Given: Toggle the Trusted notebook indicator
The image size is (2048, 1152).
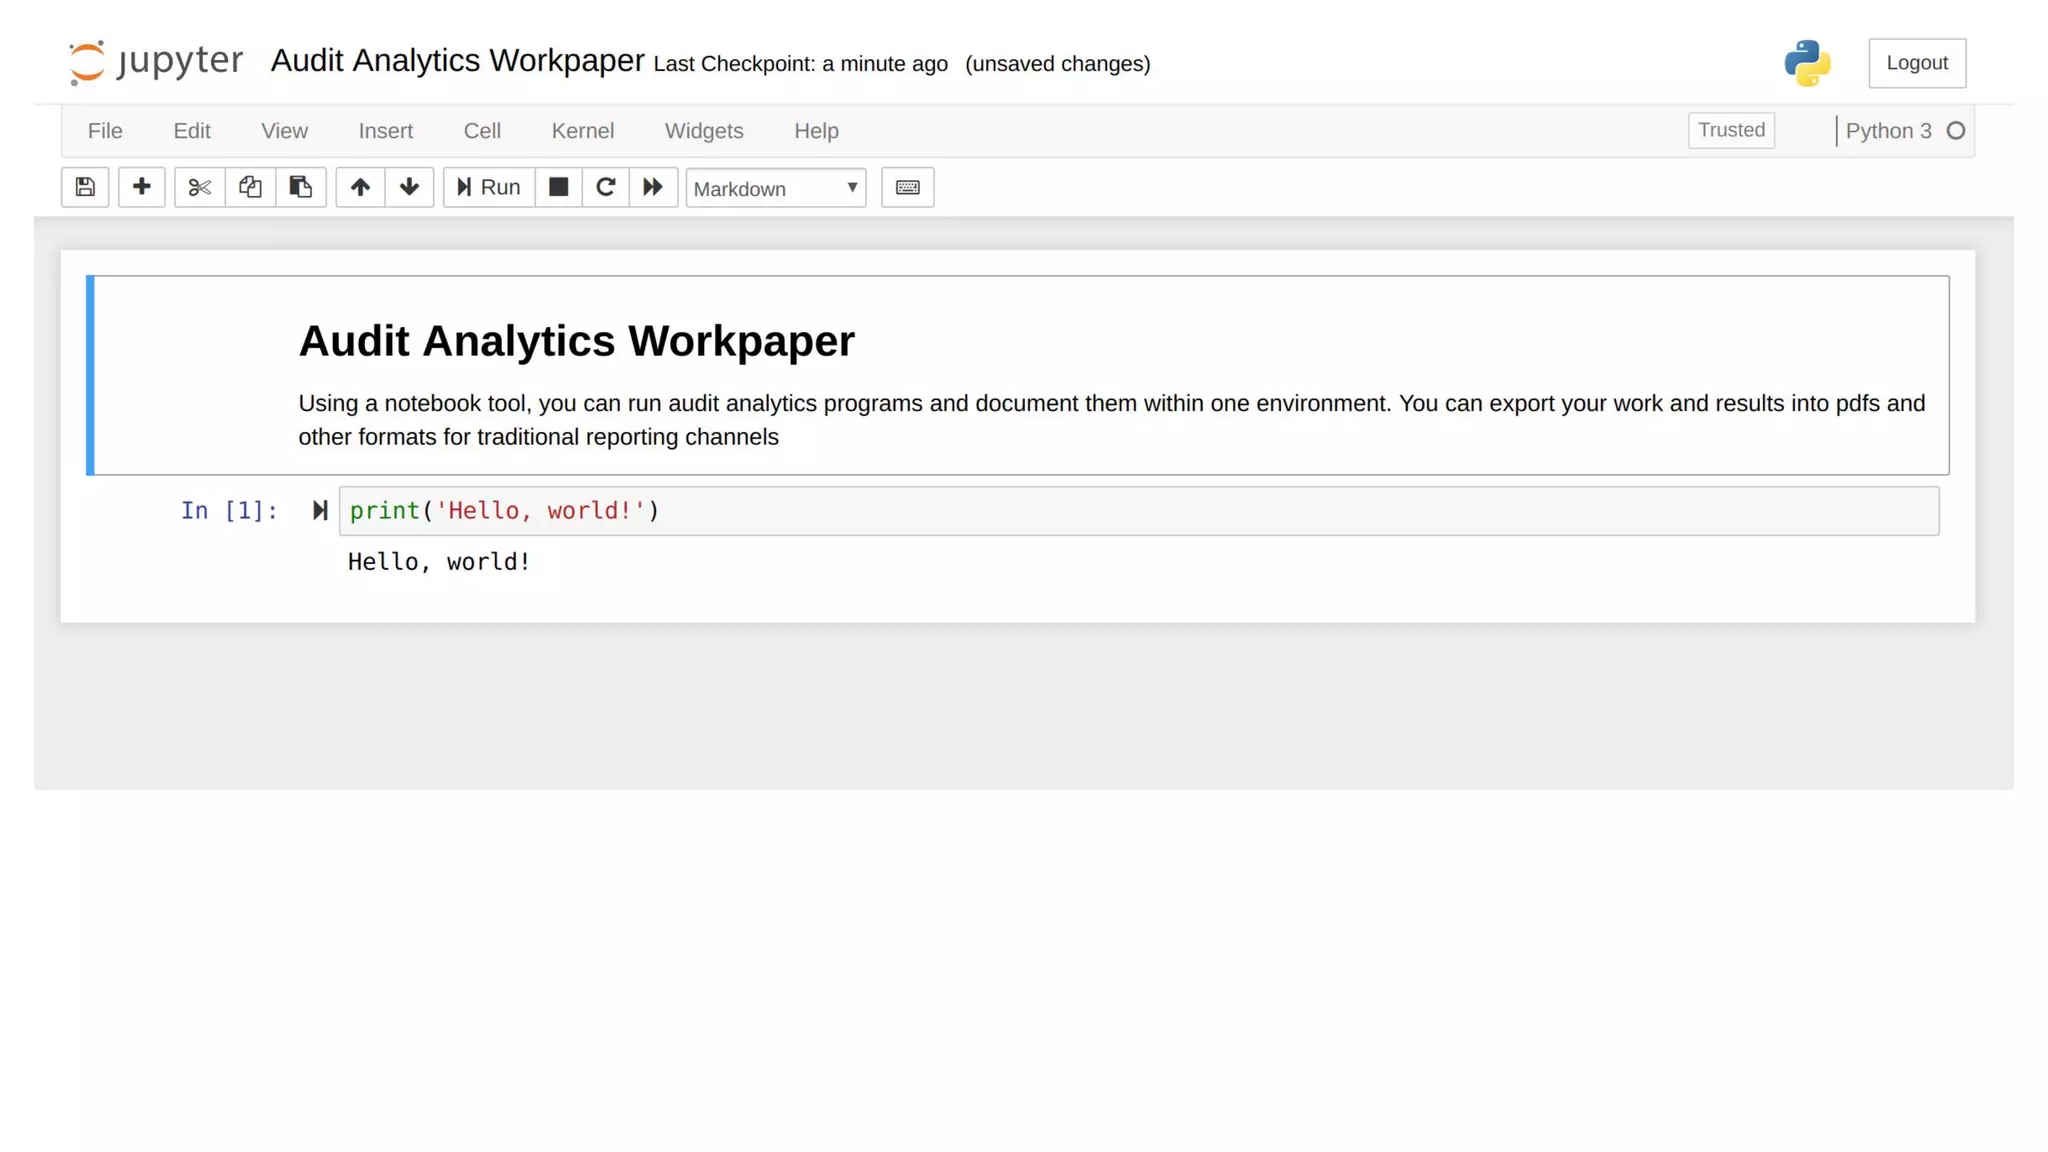Looking at the screenshot, I should pos(1730,130).
